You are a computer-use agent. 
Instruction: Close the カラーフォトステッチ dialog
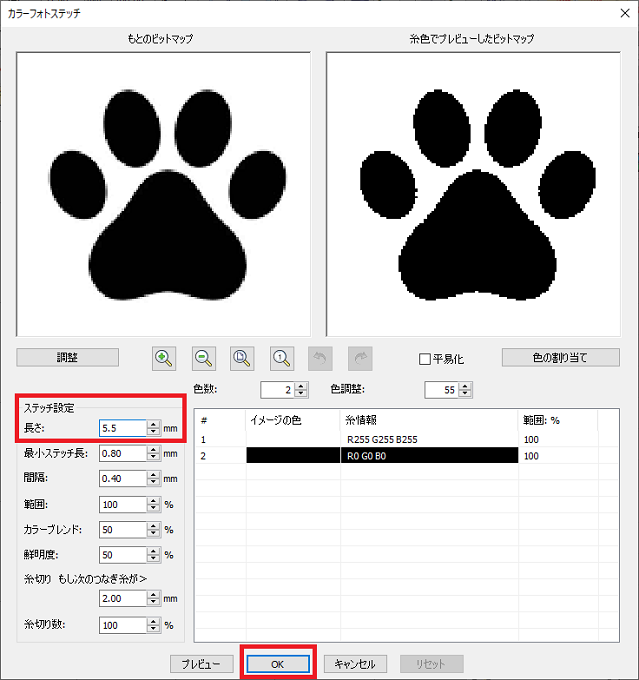click(625, 13)
